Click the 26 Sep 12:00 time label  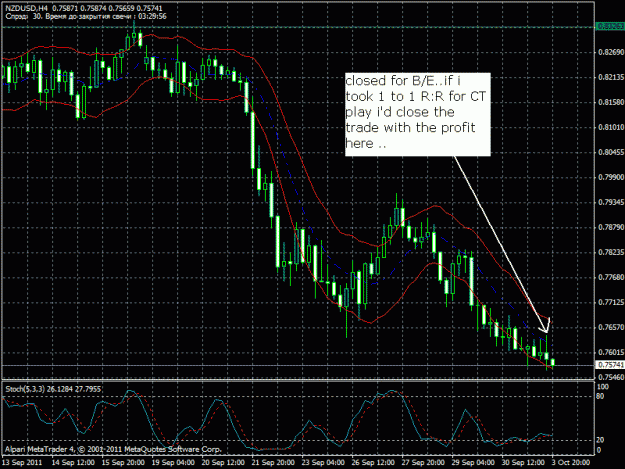coord(373,462)
